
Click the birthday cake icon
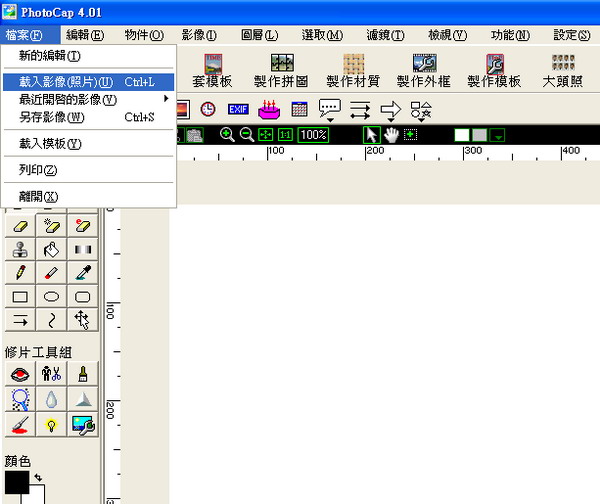[268, 109]
